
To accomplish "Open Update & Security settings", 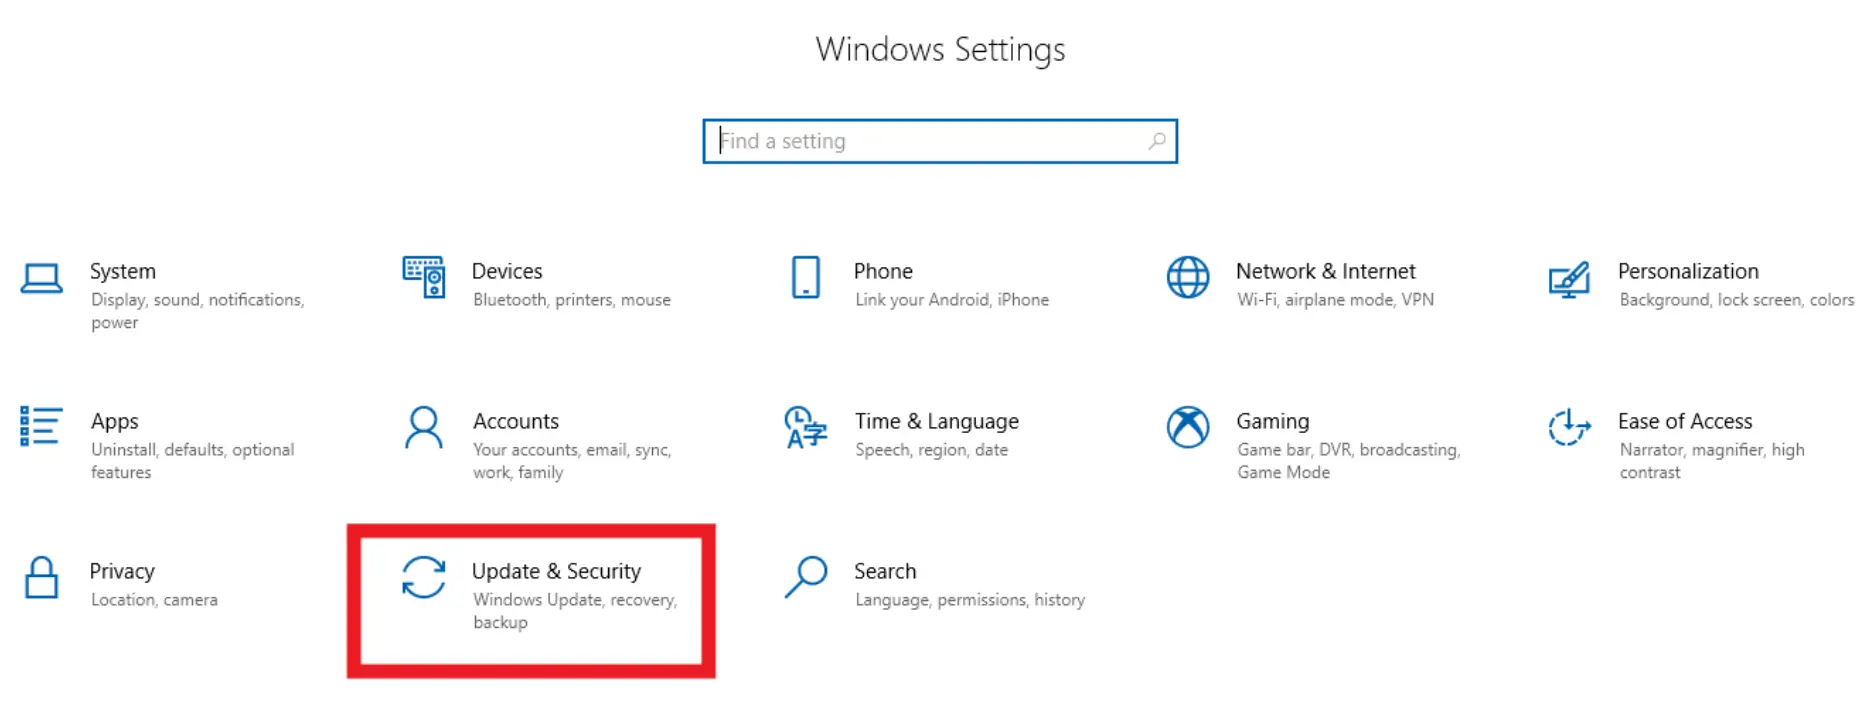I will [557, 570].
